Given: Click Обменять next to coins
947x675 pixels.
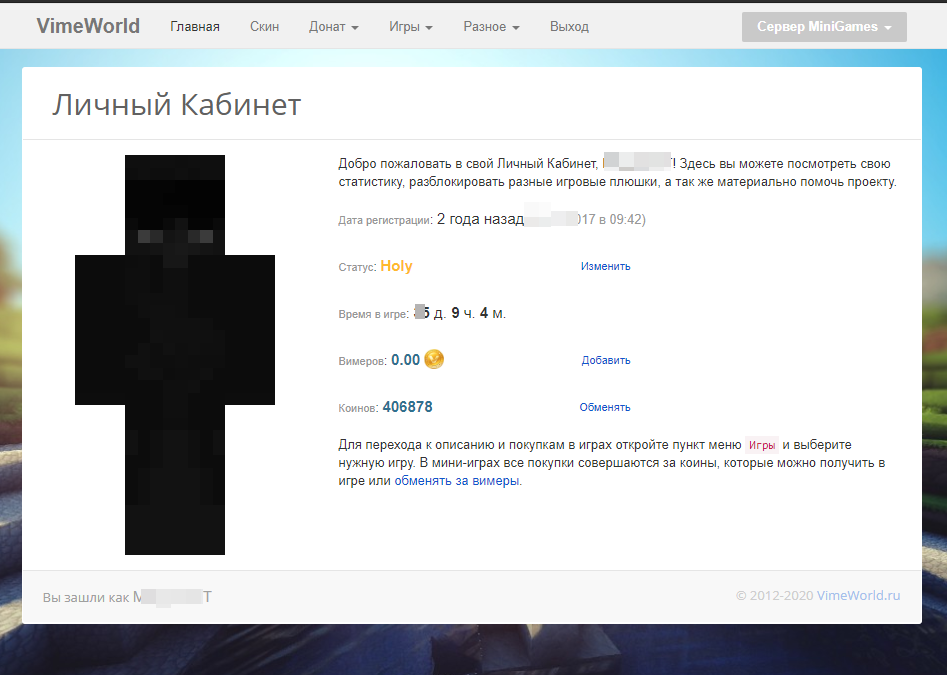Looking at the screenshot, I should coord(605,408).
